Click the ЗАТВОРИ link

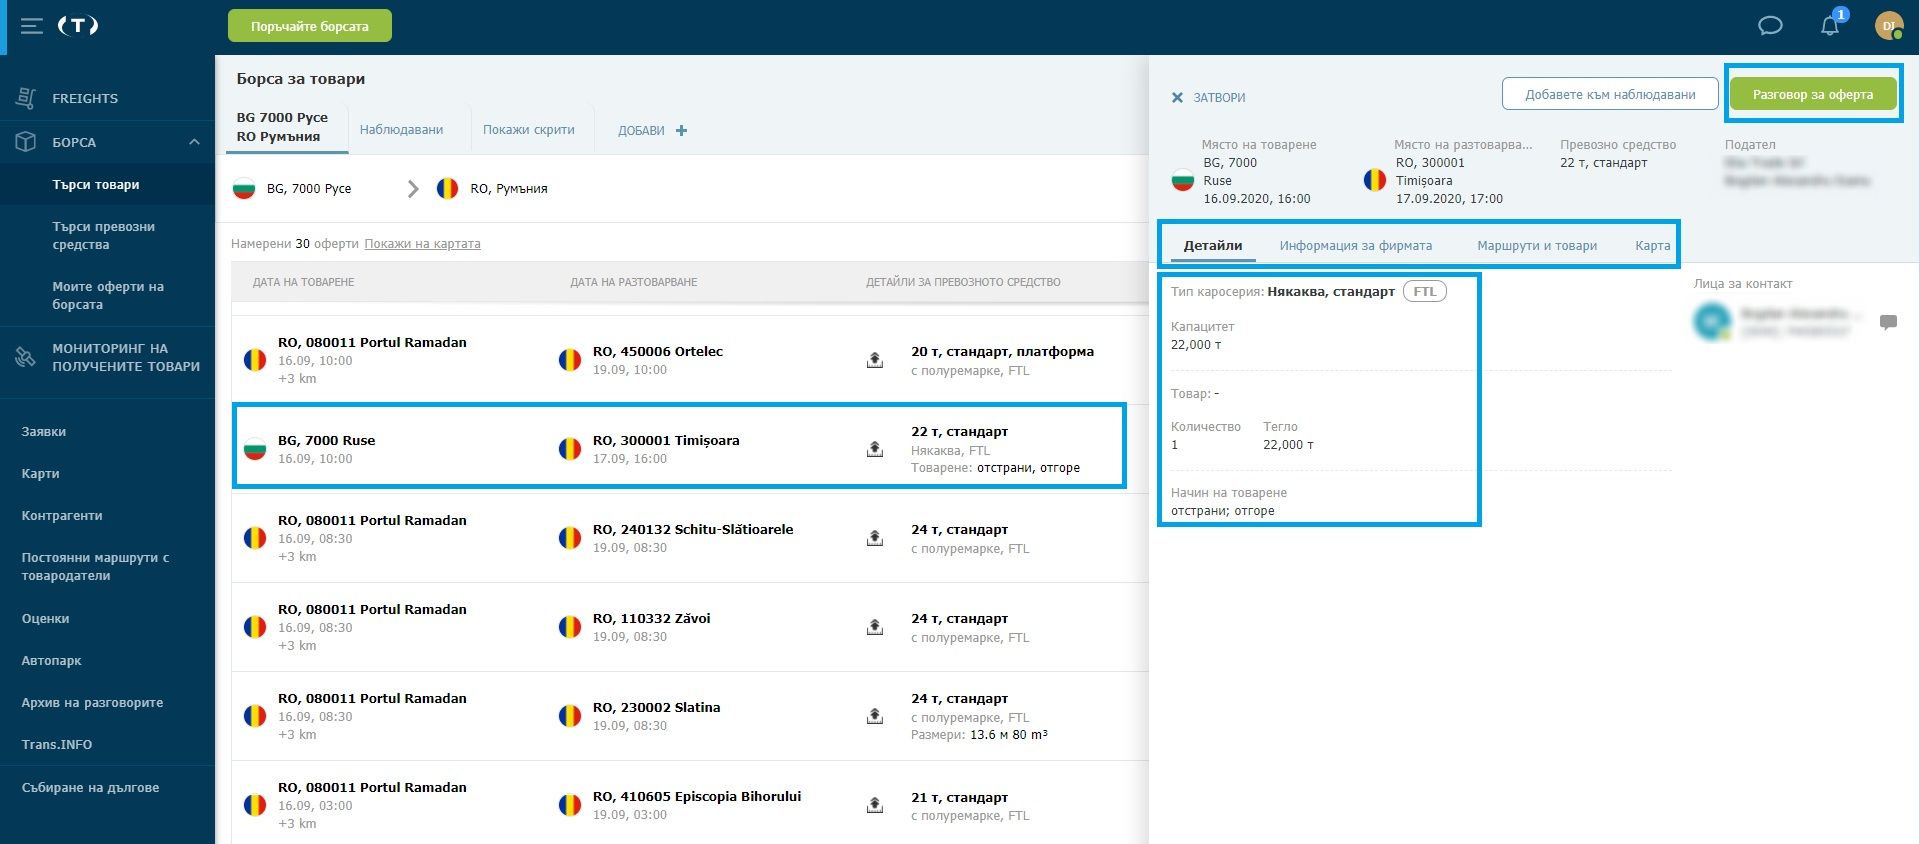coord(1219,98)
